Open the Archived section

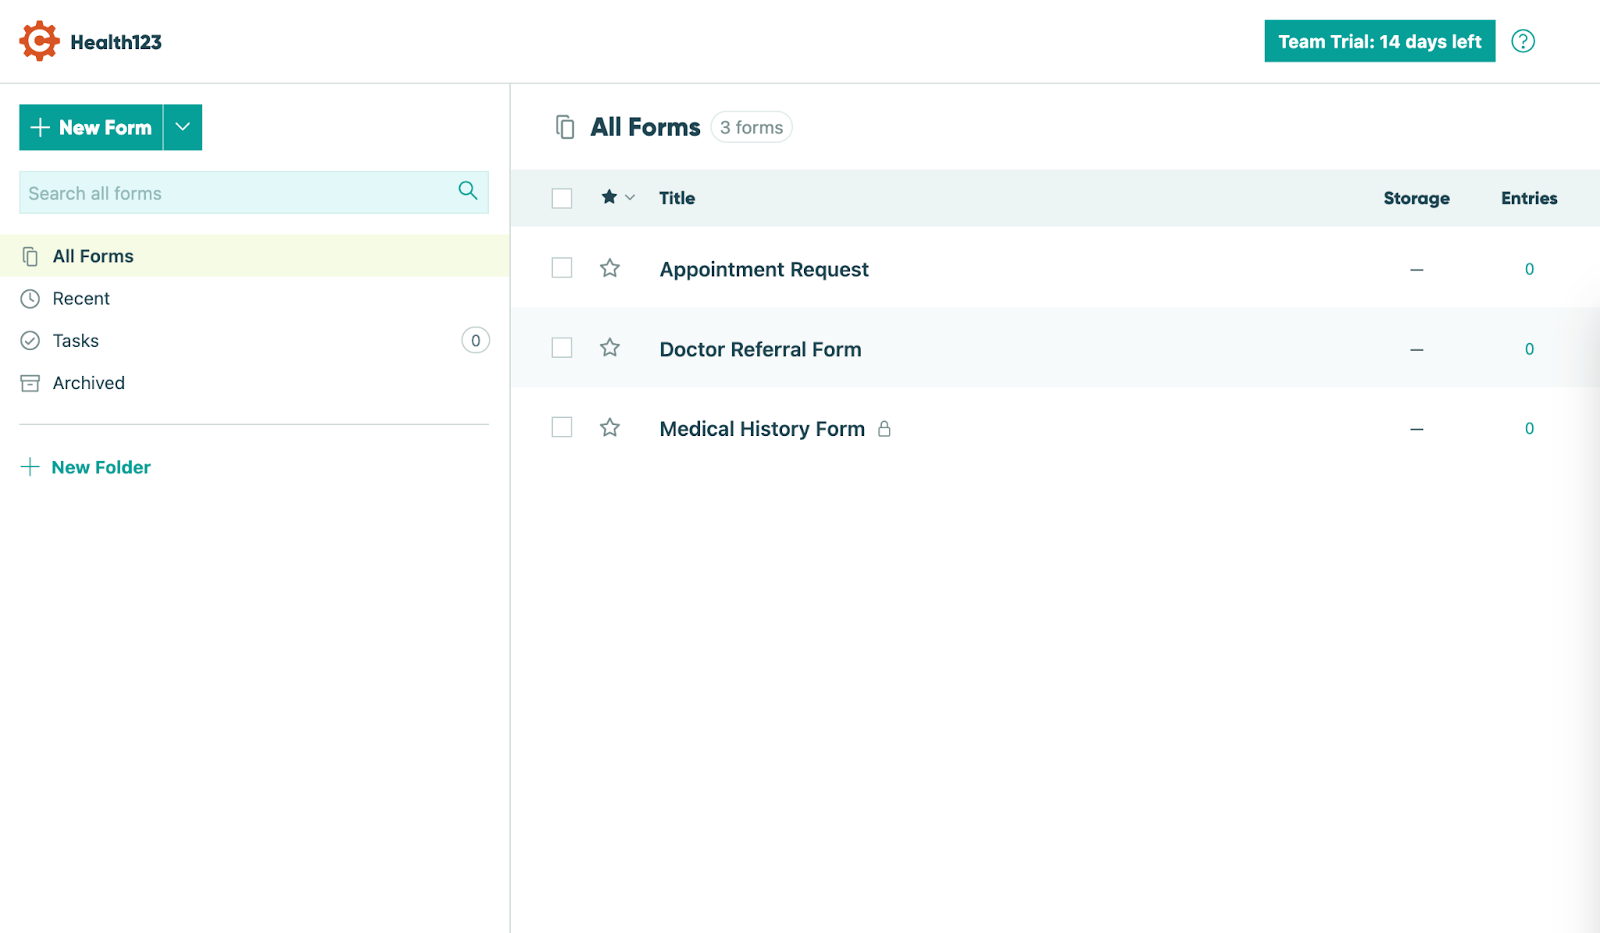click(88, 383)
